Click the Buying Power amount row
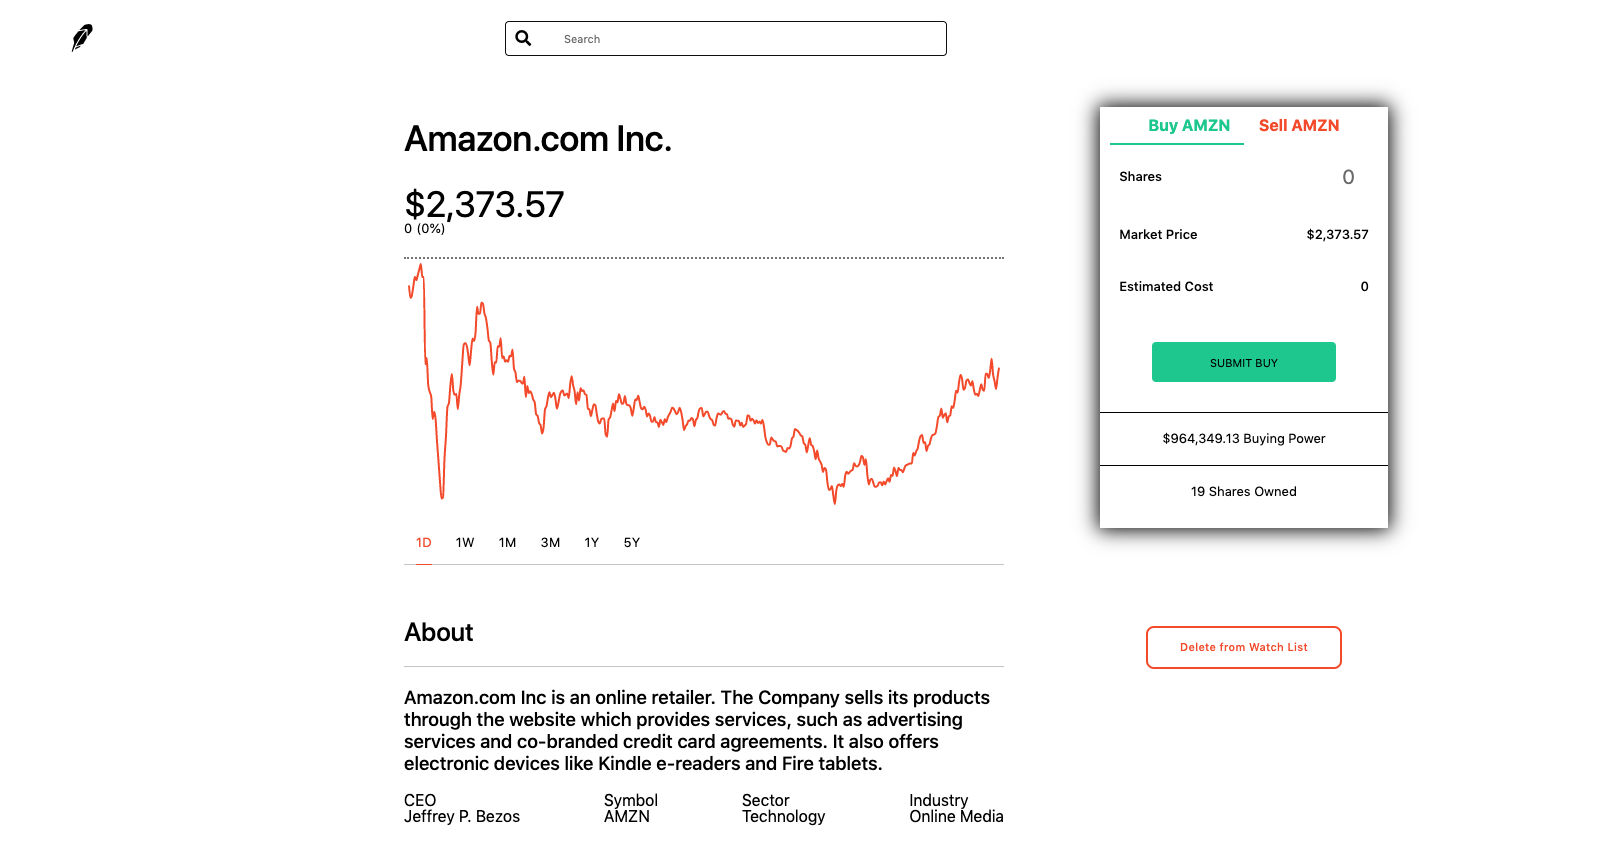The image size is (1623, 868). click(x=1243, y=439)
